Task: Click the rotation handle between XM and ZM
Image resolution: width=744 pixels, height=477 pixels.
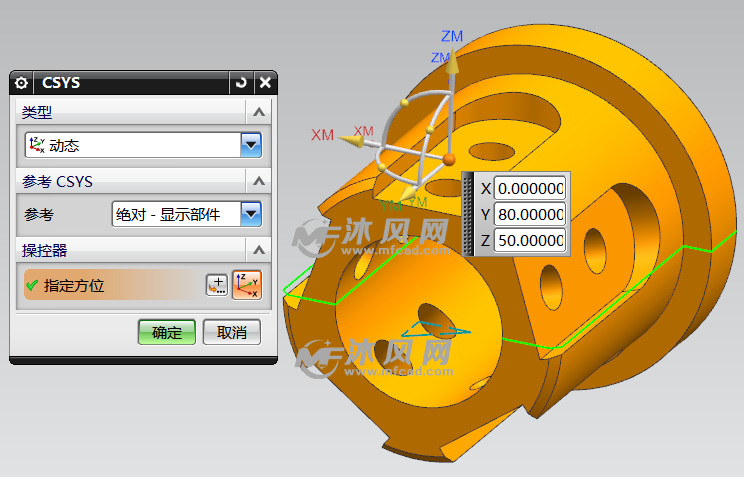Action: pyautogui.click(x=404, y=103)
